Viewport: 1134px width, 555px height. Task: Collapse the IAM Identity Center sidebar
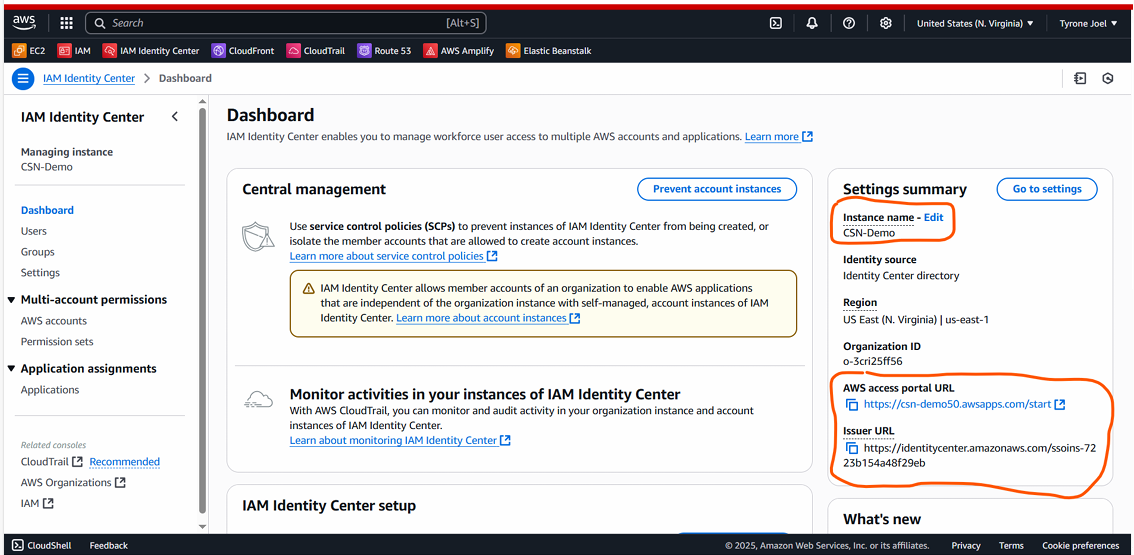[174, 116]
